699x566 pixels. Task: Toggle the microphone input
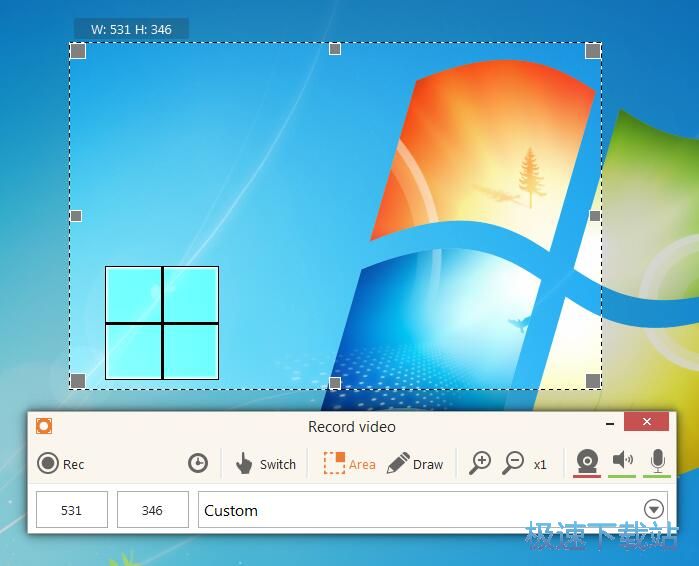point(657,460)
